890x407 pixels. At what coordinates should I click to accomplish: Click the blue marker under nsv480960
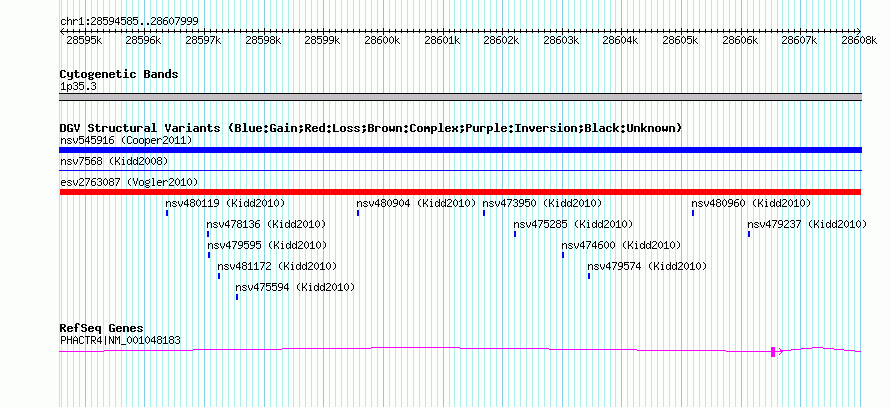tap(693, 213)
